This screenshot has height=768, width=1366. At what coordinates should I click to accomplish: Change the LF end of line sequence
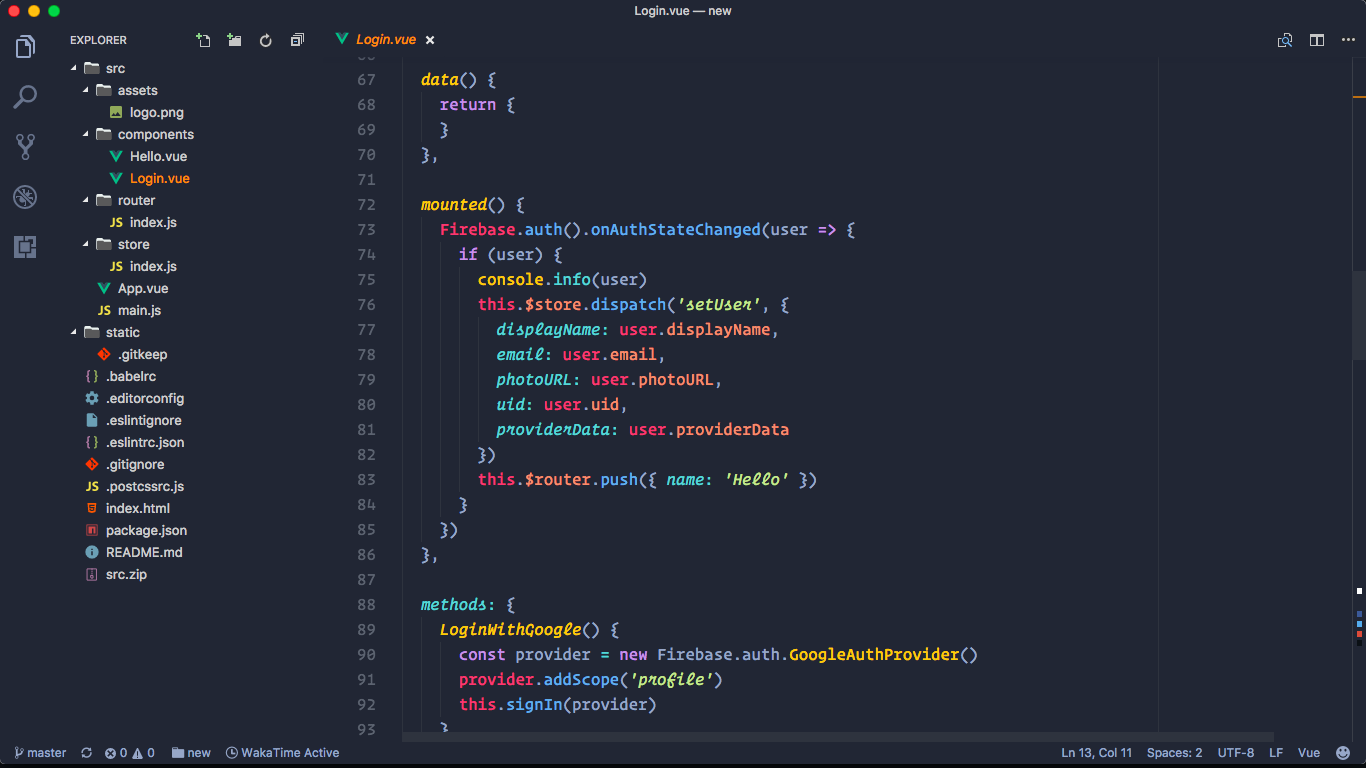click(1276, 753)
